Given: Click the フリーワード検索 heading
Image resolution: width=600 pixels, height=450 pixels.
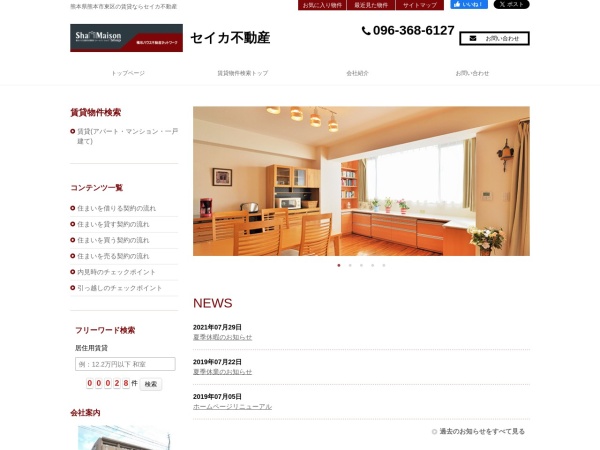Looking at the screenshot, I should [x=105, y=331].
